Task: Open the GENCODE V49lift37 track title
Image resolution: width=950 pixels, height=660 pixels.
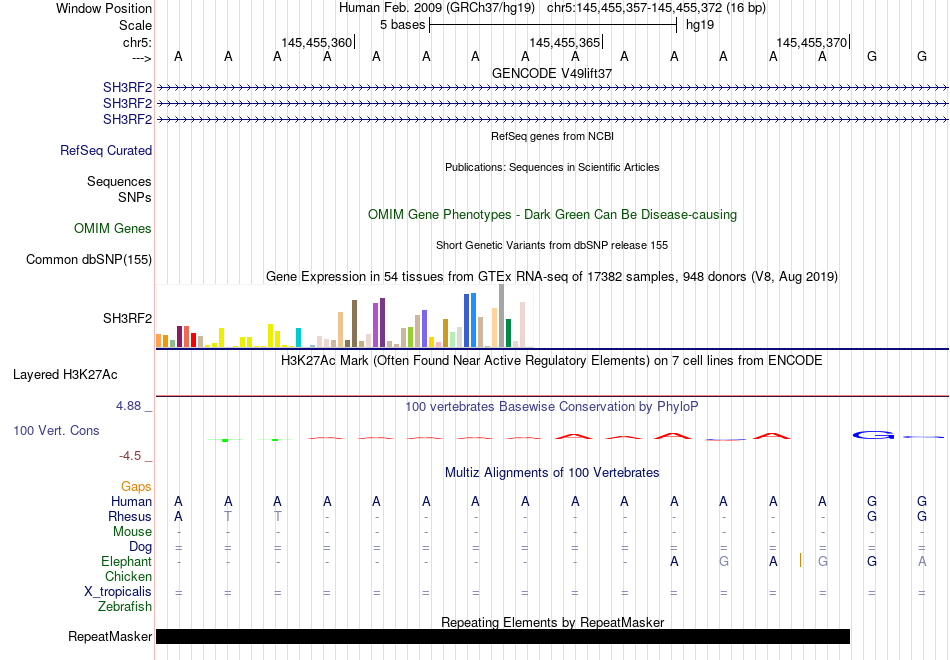Action: (x=552, y=73)
